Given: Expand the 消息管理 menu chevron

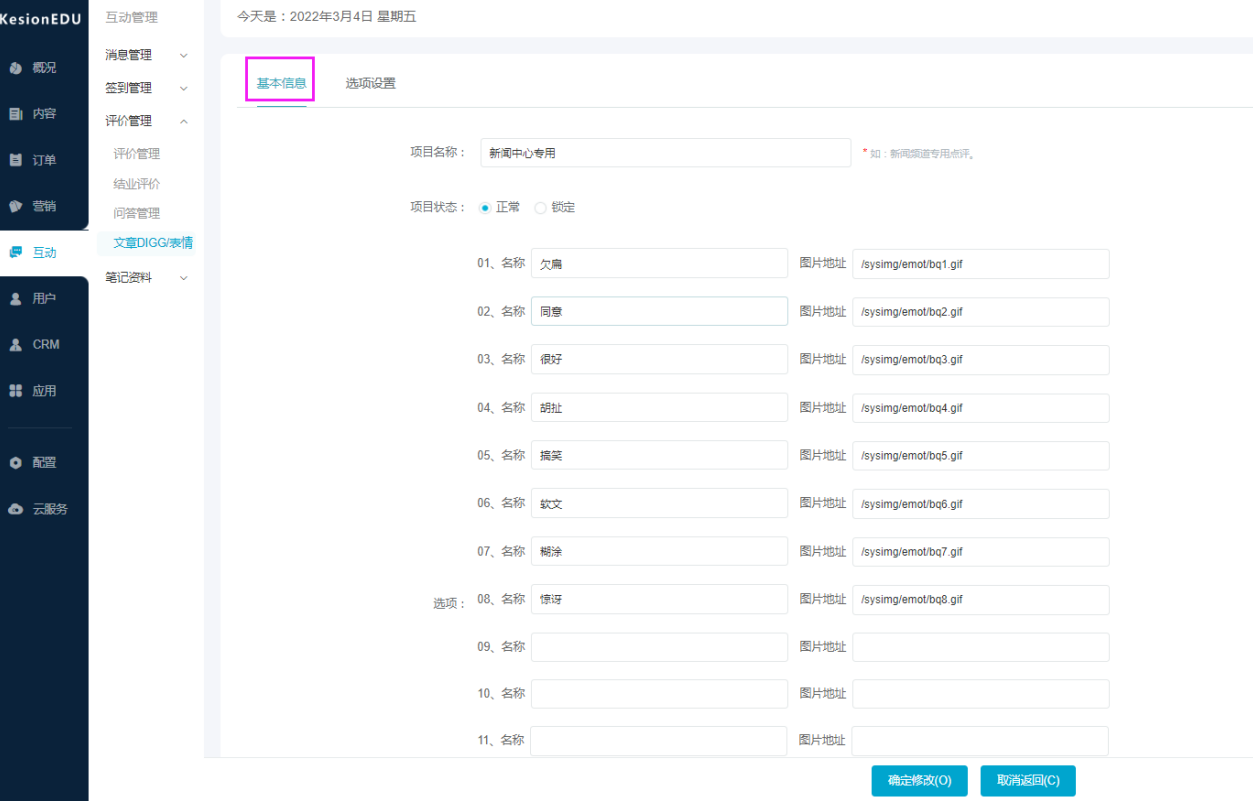Looking at the screenshot, I should (x=183, y=56).
